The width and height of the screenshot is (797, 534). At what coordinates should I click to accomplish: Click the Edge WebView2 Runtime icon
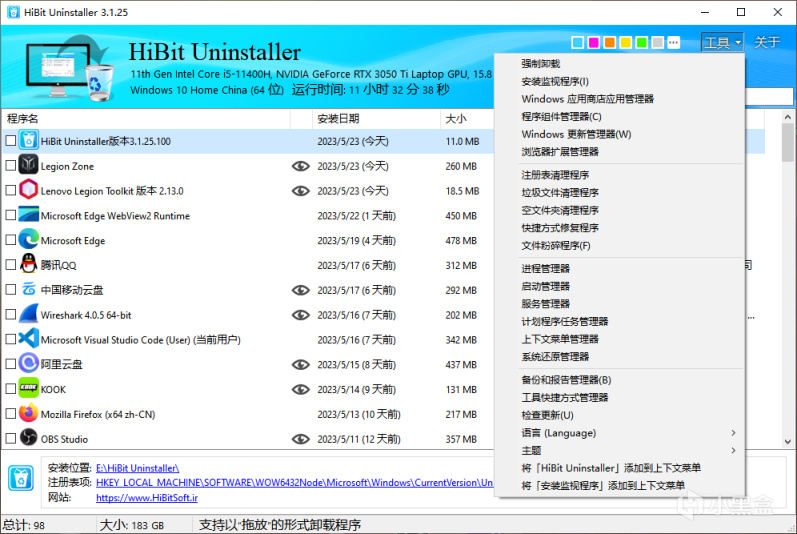click(x=28, y=215)
